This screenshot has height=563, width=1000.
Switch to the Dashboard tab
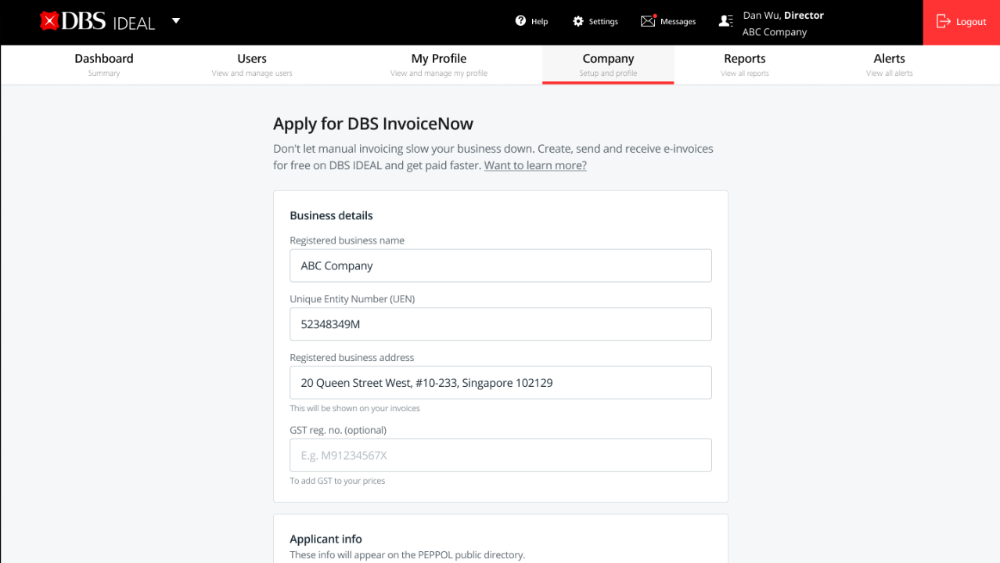click(104, 64)
